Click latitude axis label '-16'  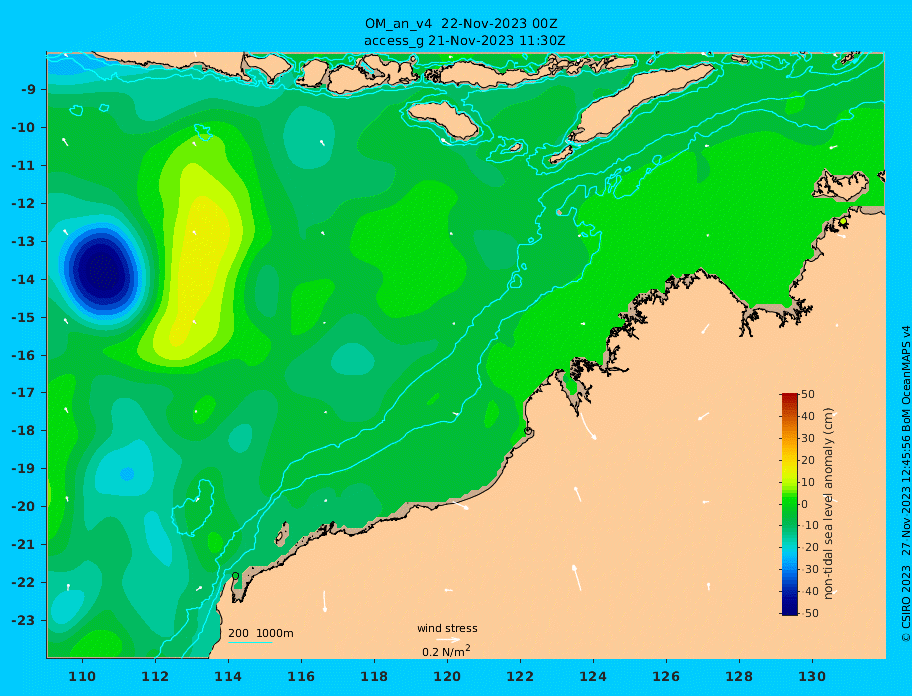[24, 355]
